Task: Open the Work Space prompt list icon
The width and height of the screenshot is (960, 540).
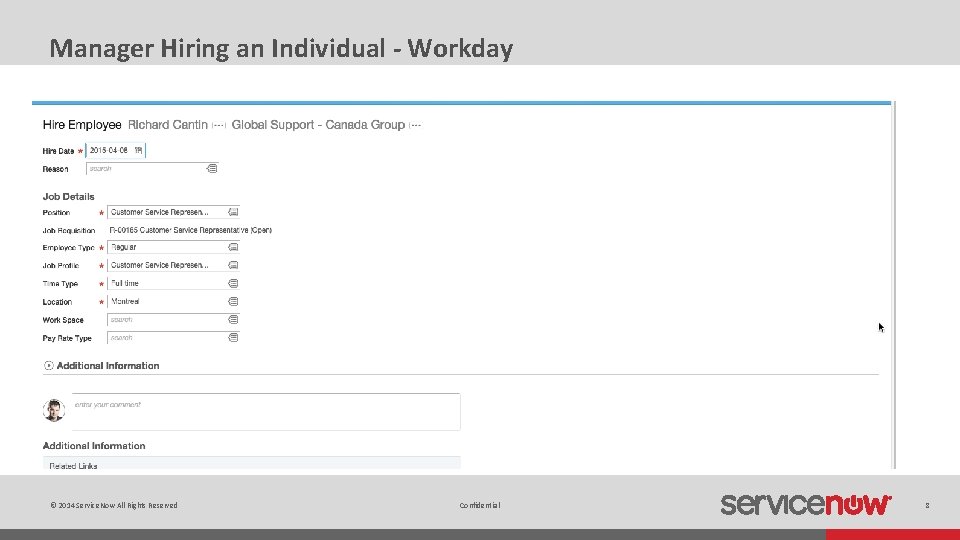Action: tap(233, 320)
